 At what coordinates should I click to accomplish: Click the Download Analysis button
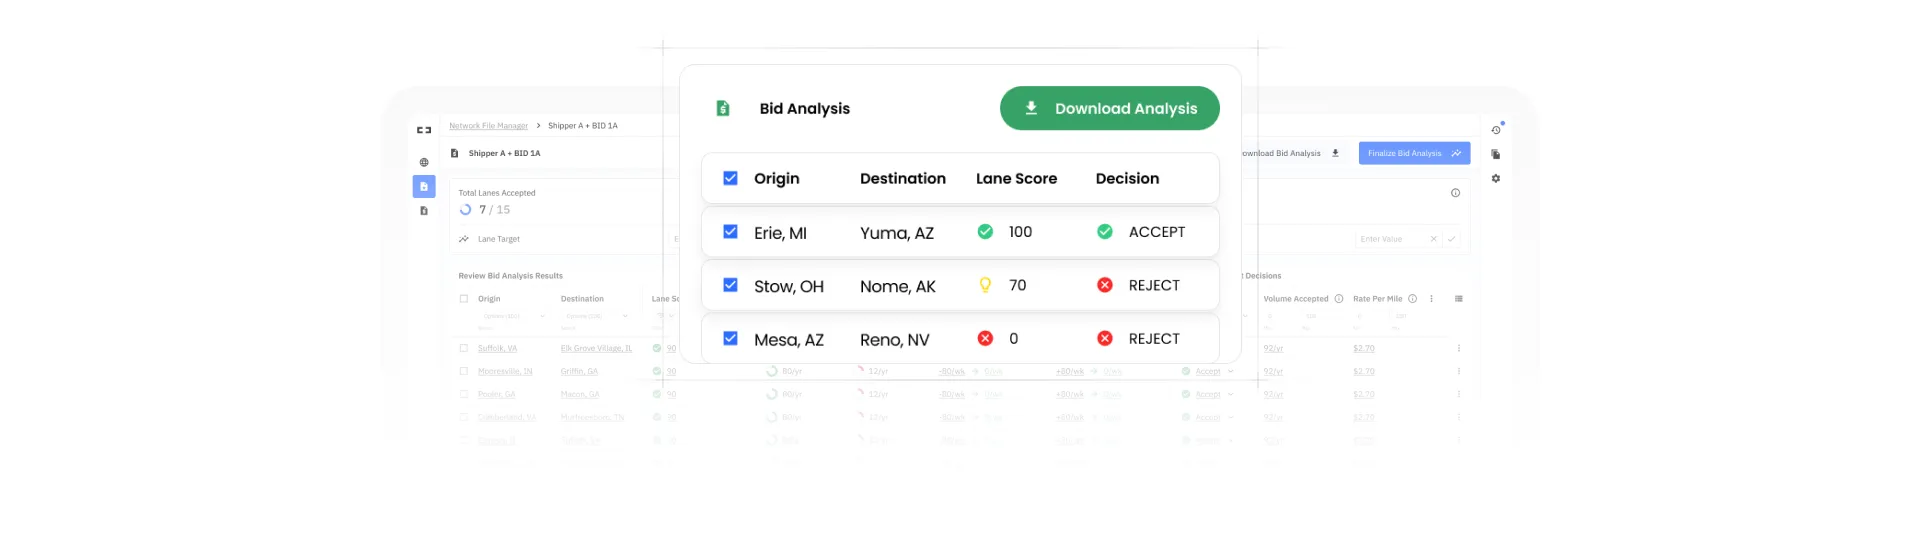(1109, 108)
